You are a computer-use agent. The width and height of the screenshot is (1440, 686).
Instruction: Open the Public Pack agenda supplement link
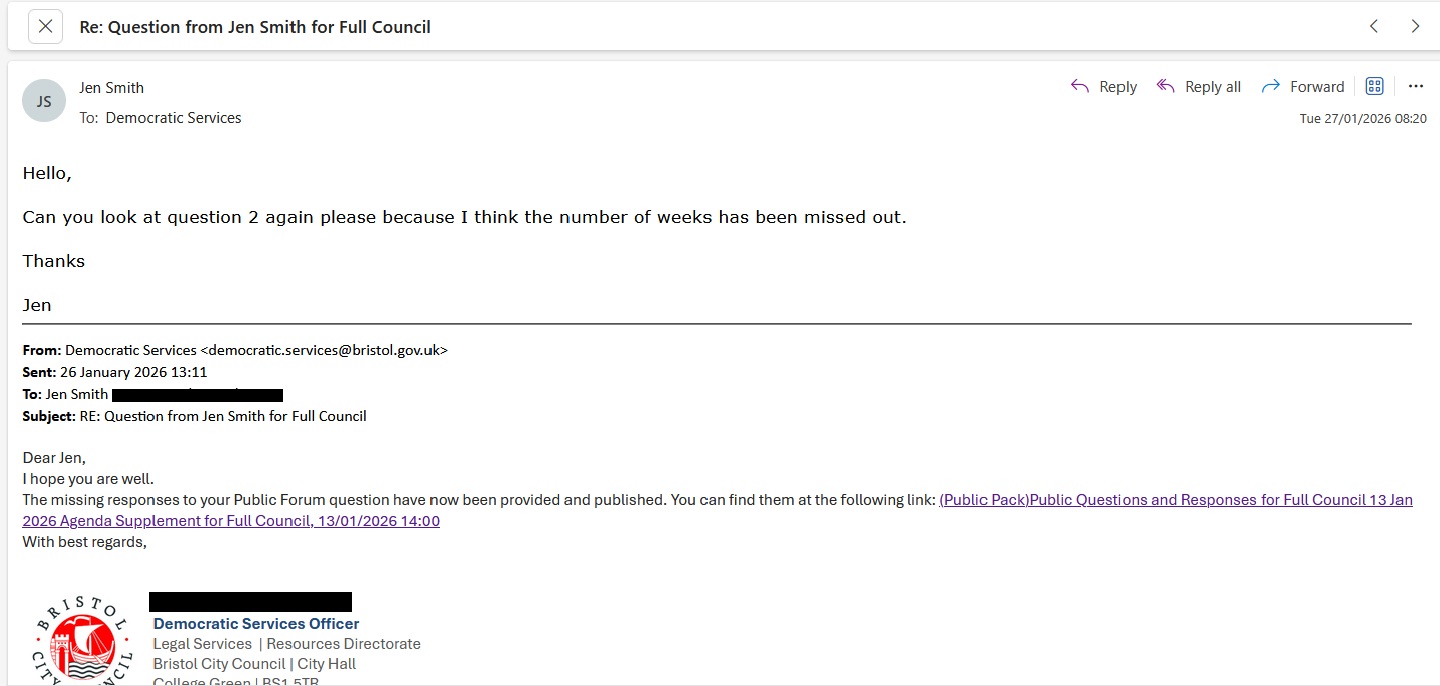pos(1175,500)
